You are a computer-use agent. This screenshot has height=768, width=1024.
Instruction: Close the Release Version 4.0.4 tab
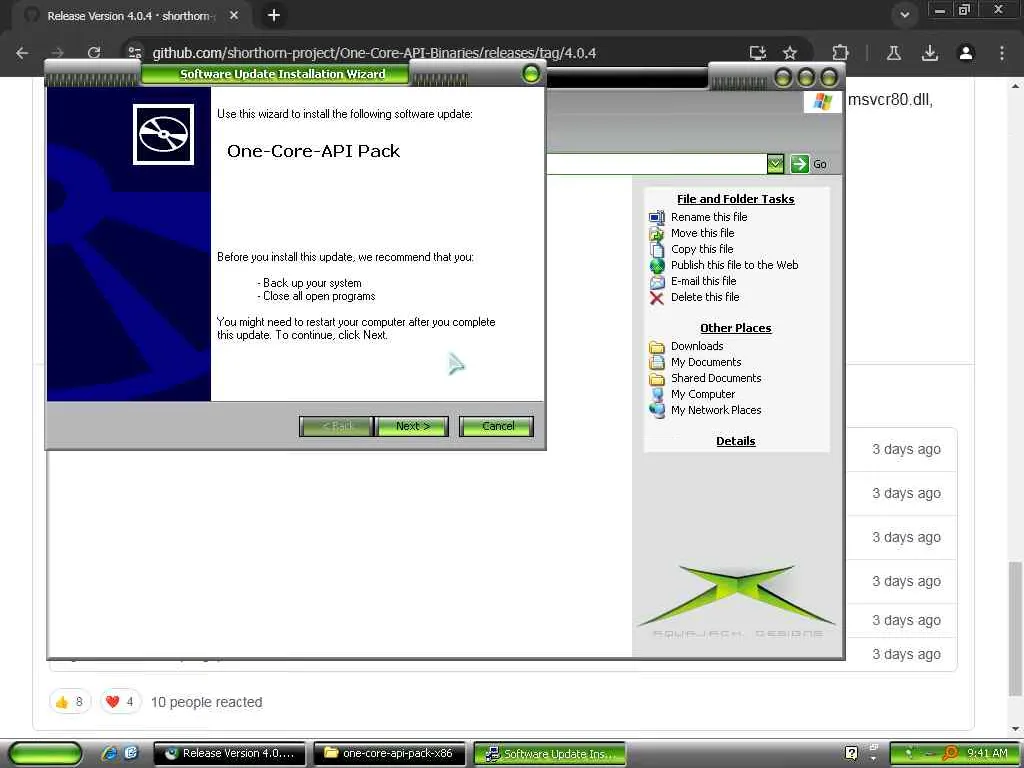click(234, 16)
